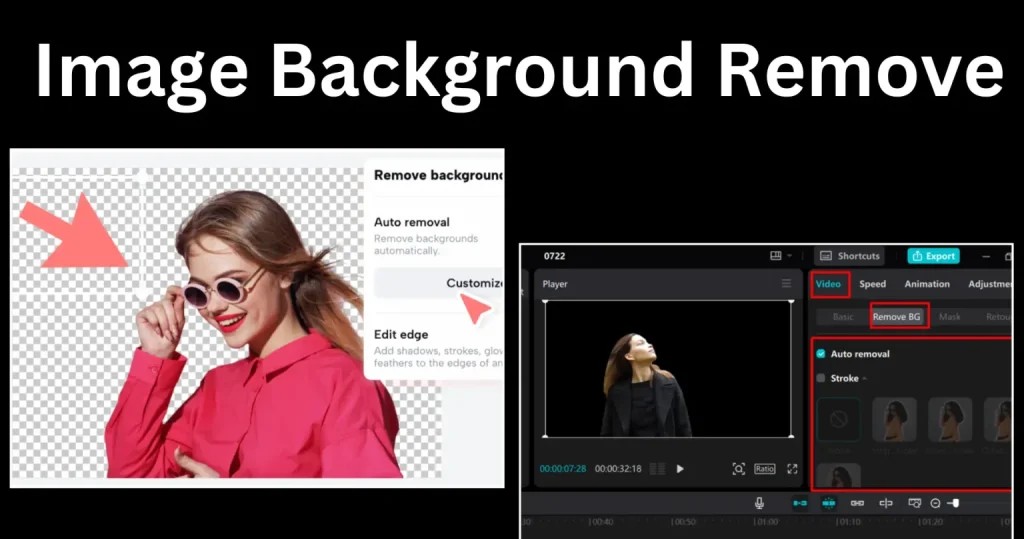Select the Mask sub-tab
The height and width of the screenshot is (539, 1024).
pos(950,317)
